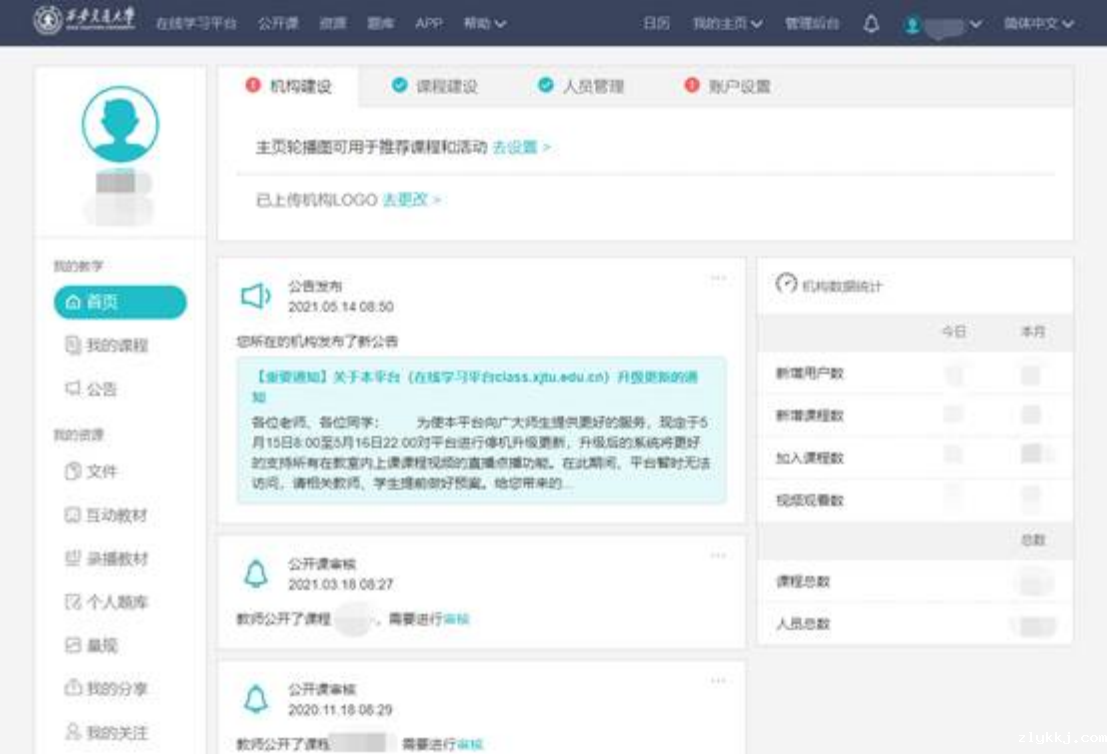This screenshot has width=1108, height=754.
Task: Go to 公告 in the left sidebar
Action: (101, 389)
